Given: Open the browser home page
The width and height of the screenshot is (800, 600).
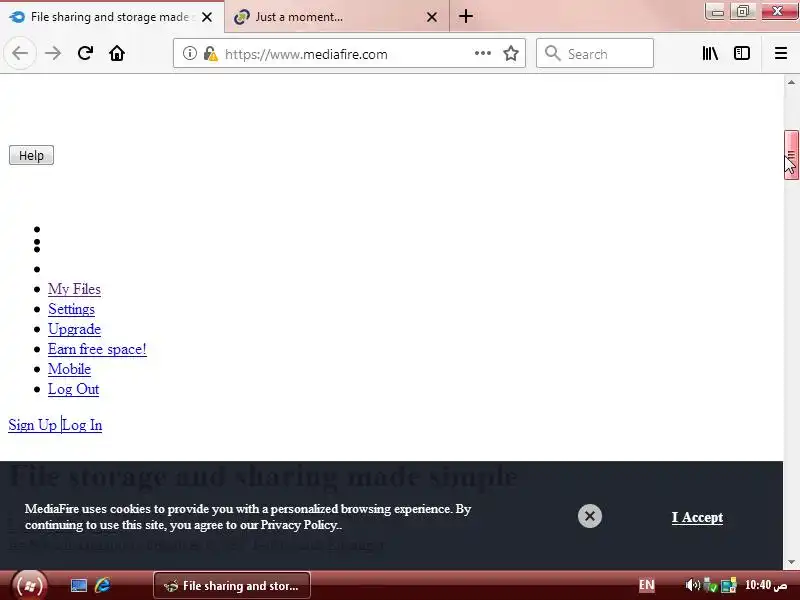Looking at the screenshot, I should 117,53.
